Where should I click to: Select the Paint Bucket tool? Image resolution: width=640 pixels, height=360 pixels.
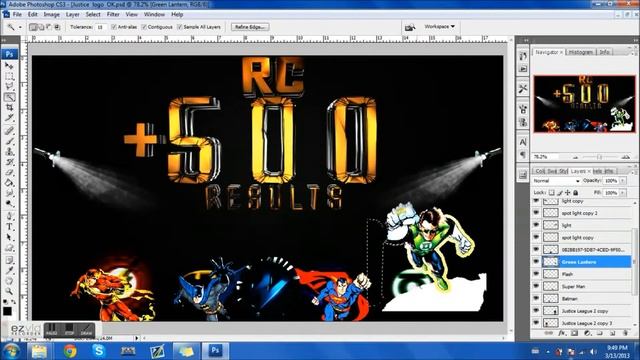(x=9, y=183)
